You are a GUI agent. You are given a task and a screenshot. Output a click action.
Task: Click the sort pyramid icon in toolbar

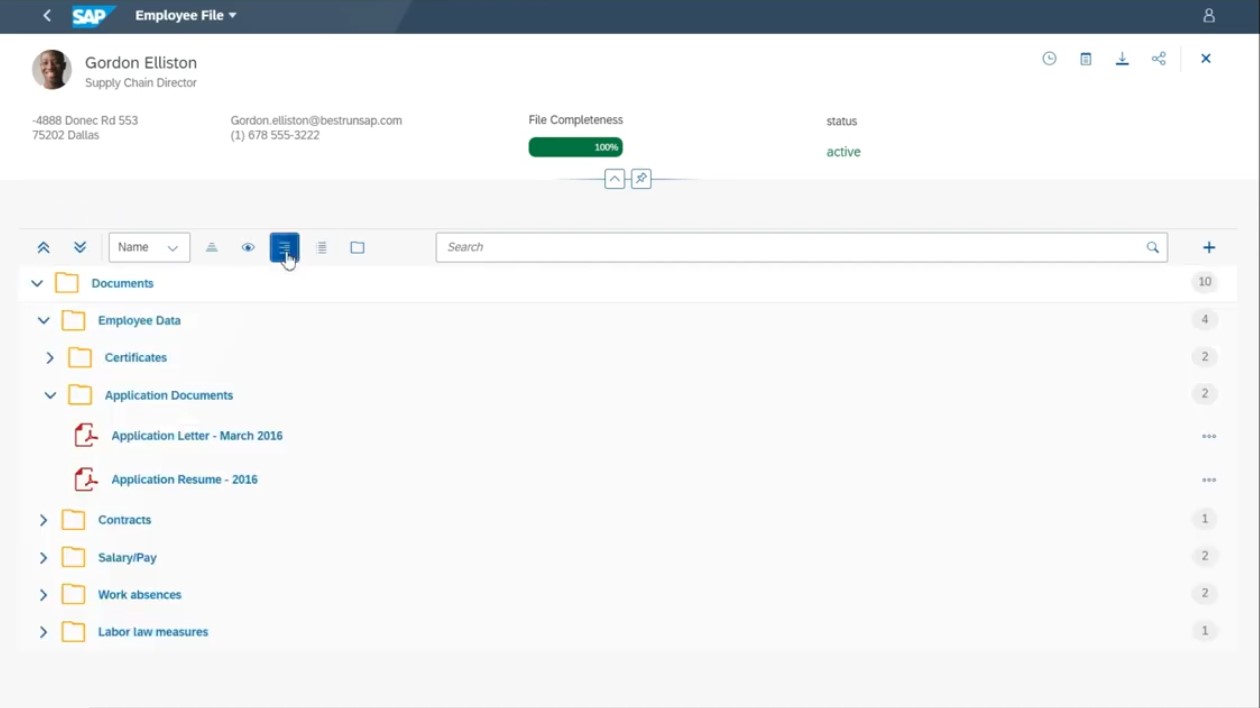click(x=212, y=247)
